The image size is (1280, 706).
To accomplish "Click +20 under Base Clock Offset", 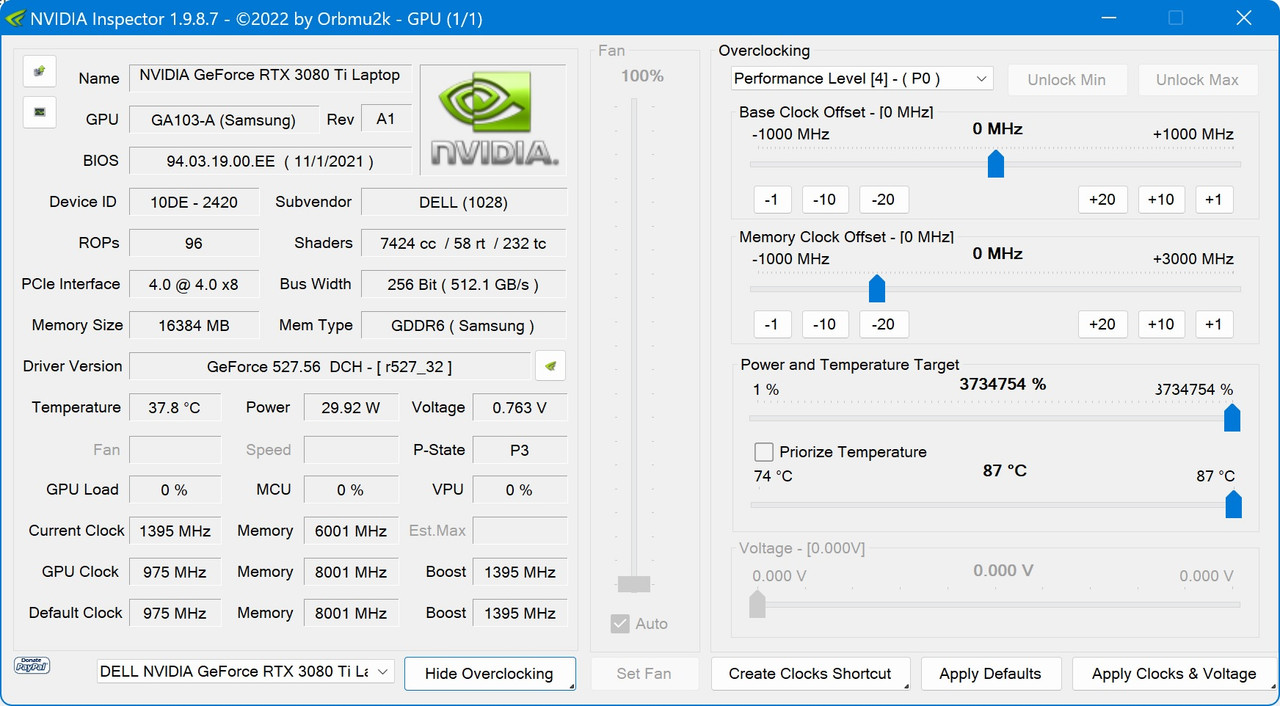I will 1102,199.
